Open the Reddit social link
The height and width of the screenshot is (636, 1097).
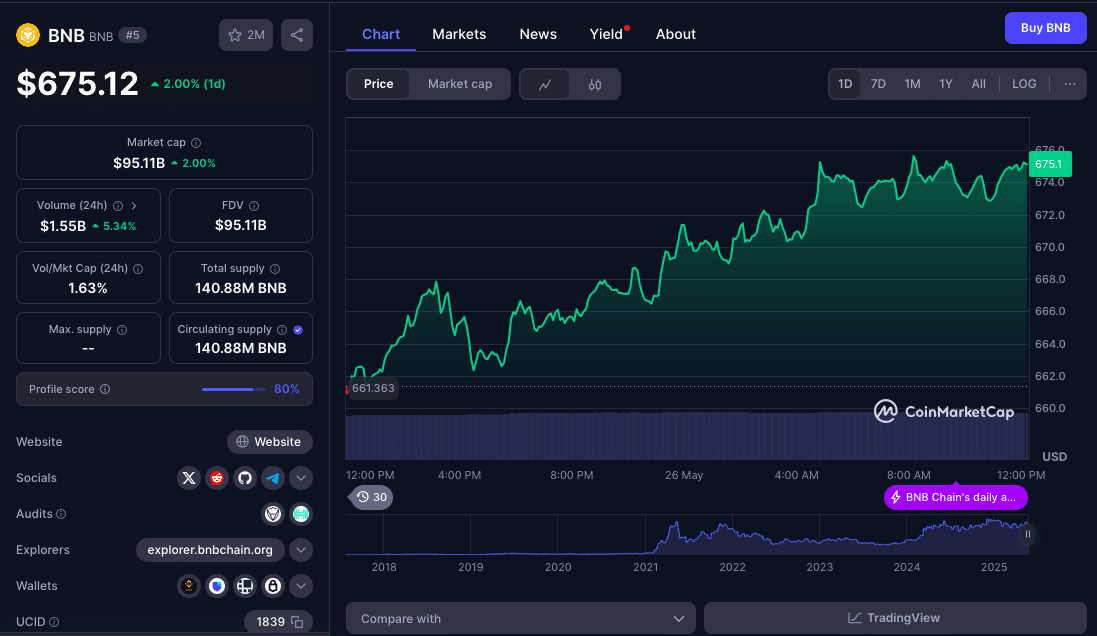pos(217,478)
